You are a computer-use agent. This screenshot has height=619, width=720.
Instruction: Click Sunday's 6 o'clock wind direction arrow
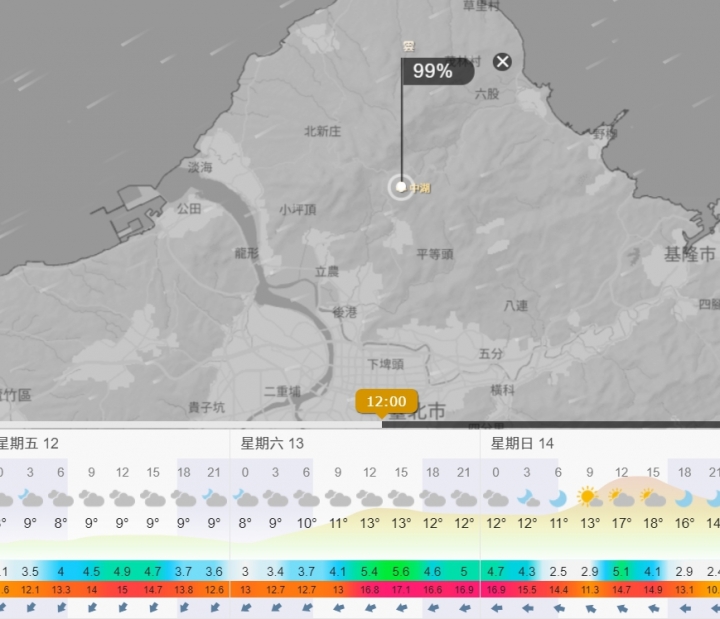tap(558, 608)
